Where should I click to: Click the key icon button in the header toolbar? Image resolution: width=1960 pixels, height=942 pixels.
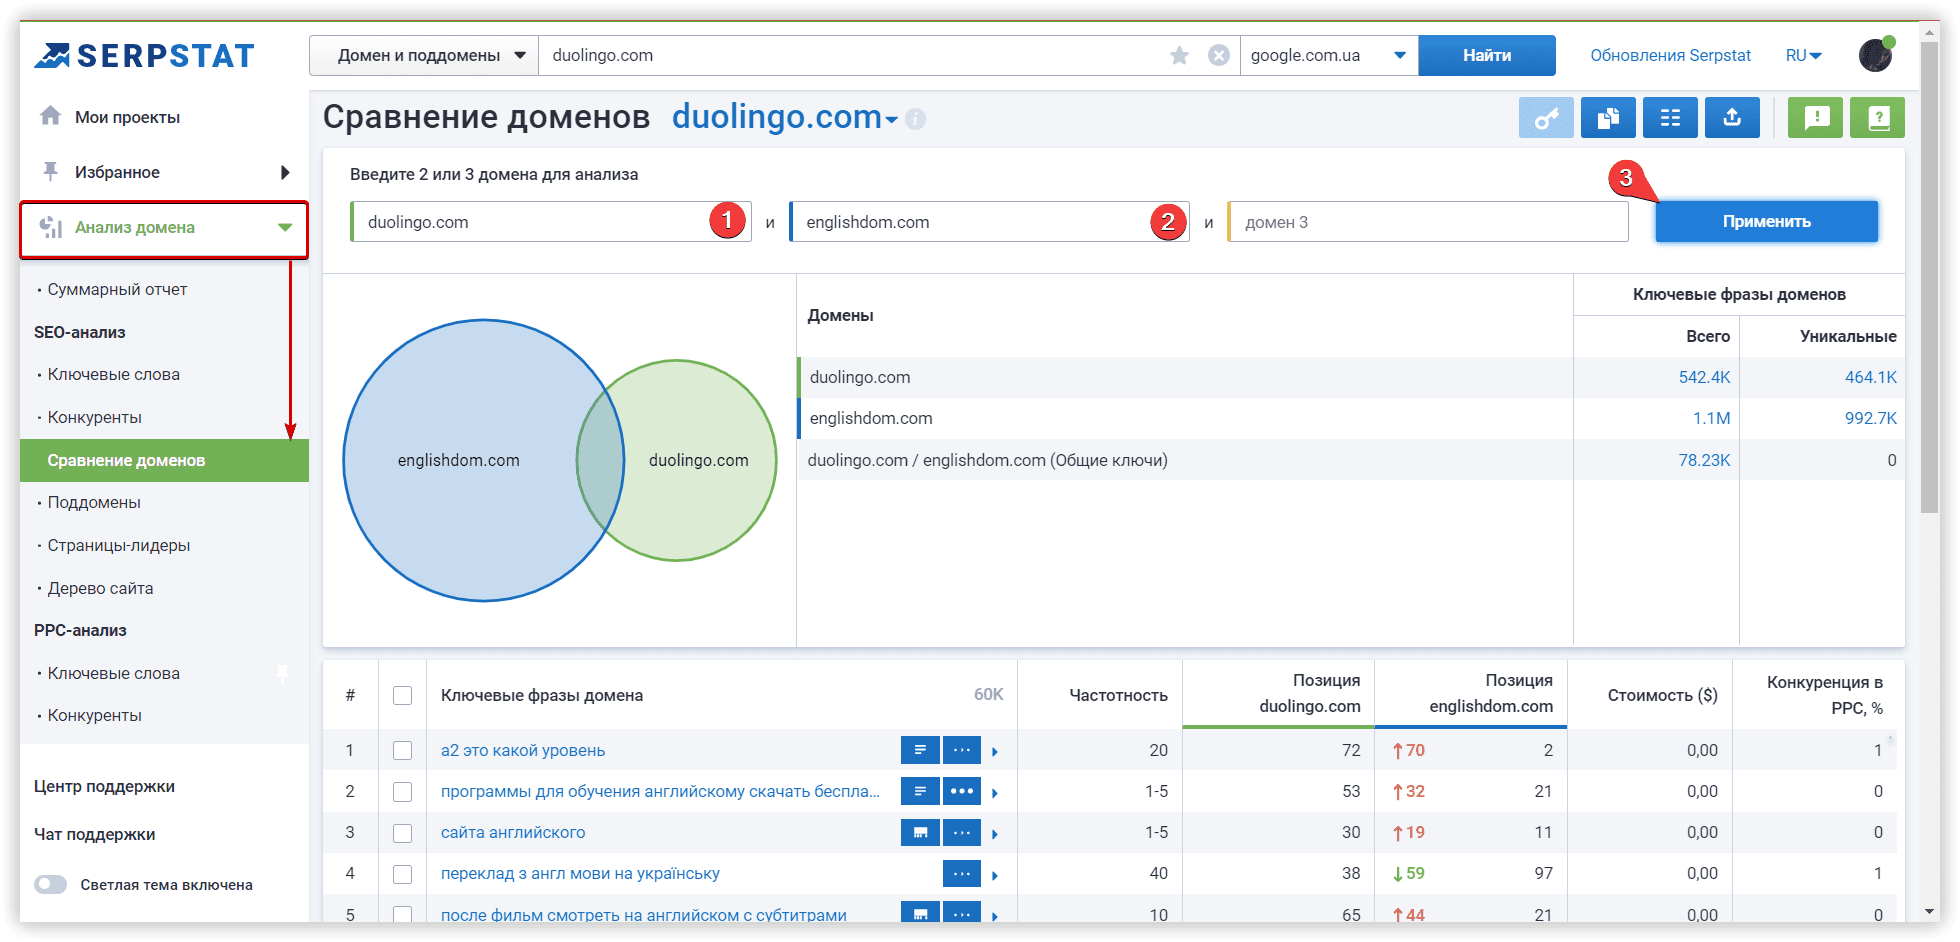[1546, 118]
